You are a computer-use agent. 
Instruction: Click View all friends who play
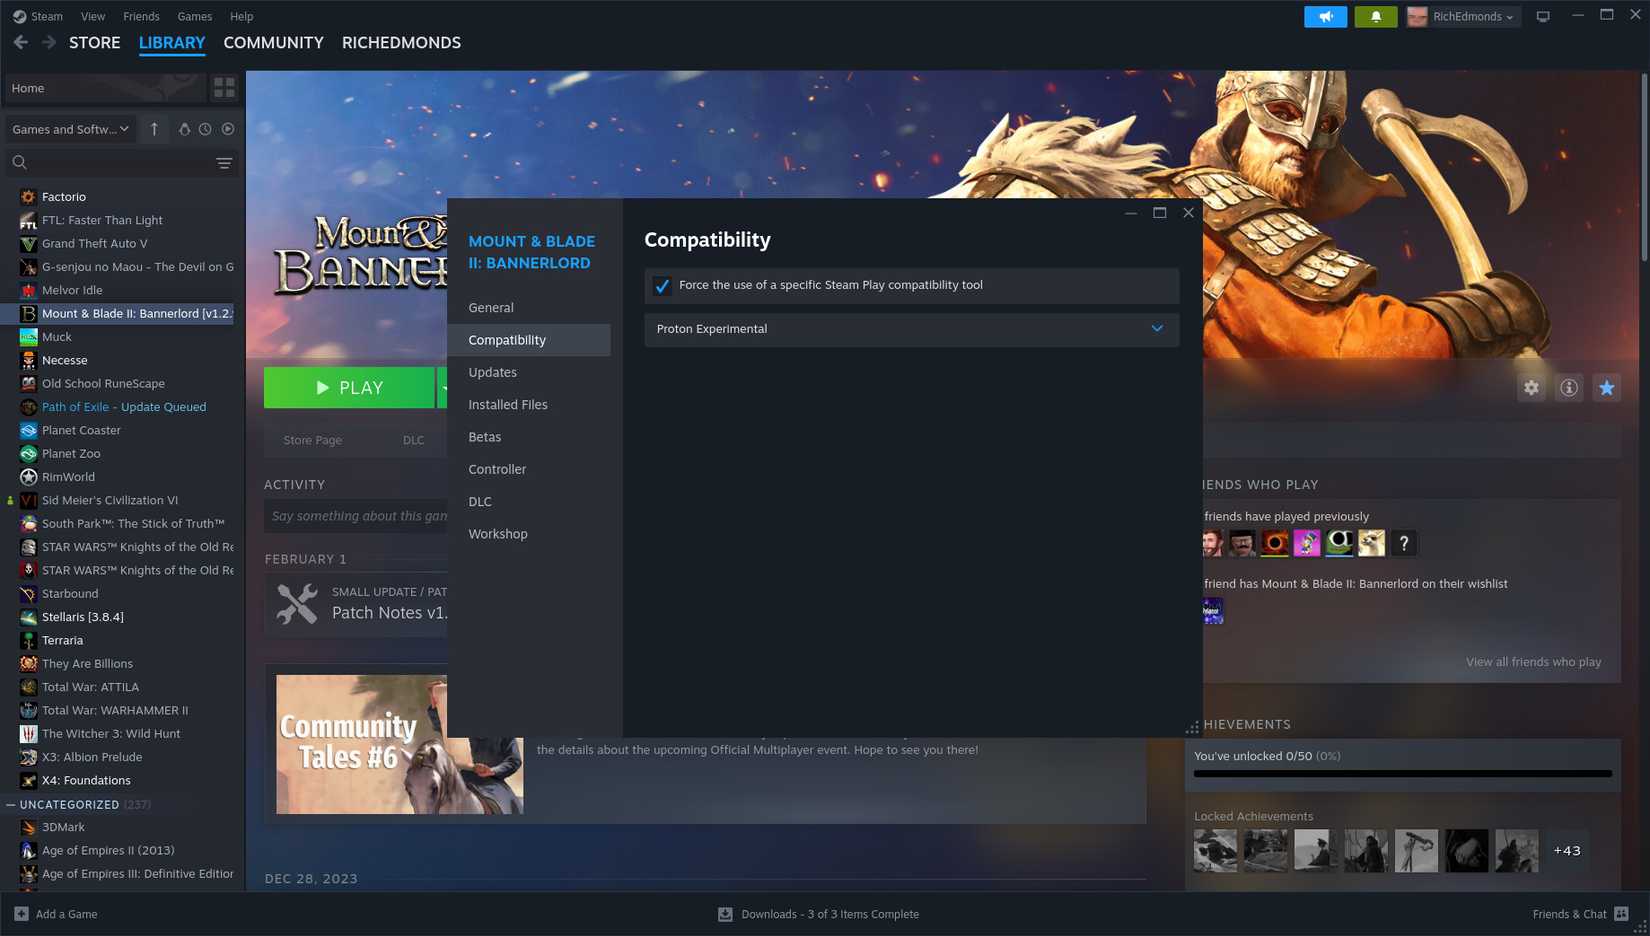[x=1533, y=661]
